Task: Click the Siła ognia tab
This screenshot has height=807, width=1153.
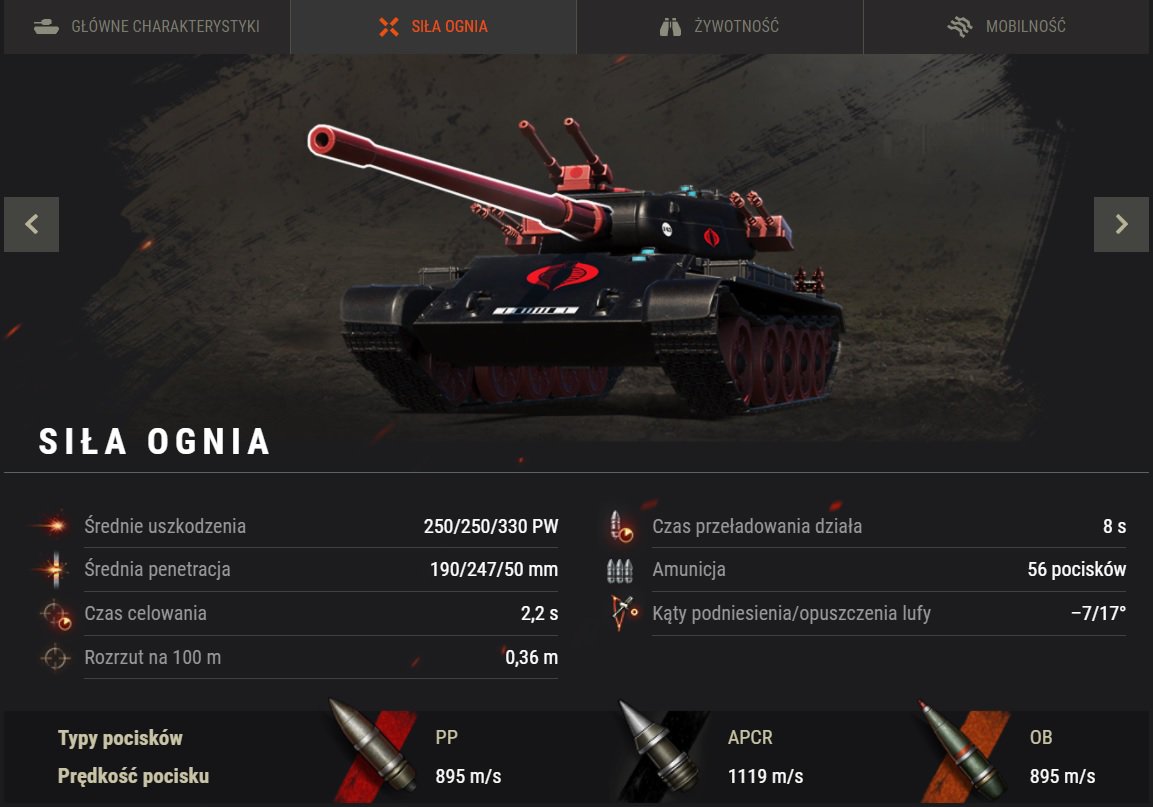Action: pos(433,26)
